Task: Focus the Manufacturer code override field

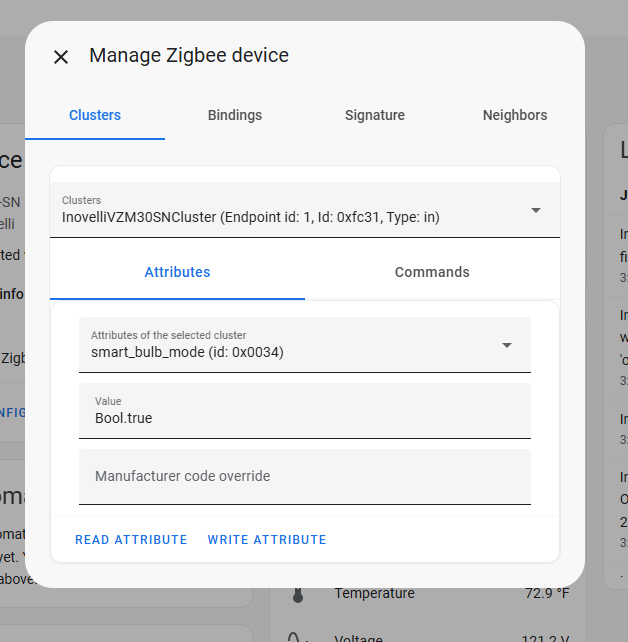Action: pos(305,477)
